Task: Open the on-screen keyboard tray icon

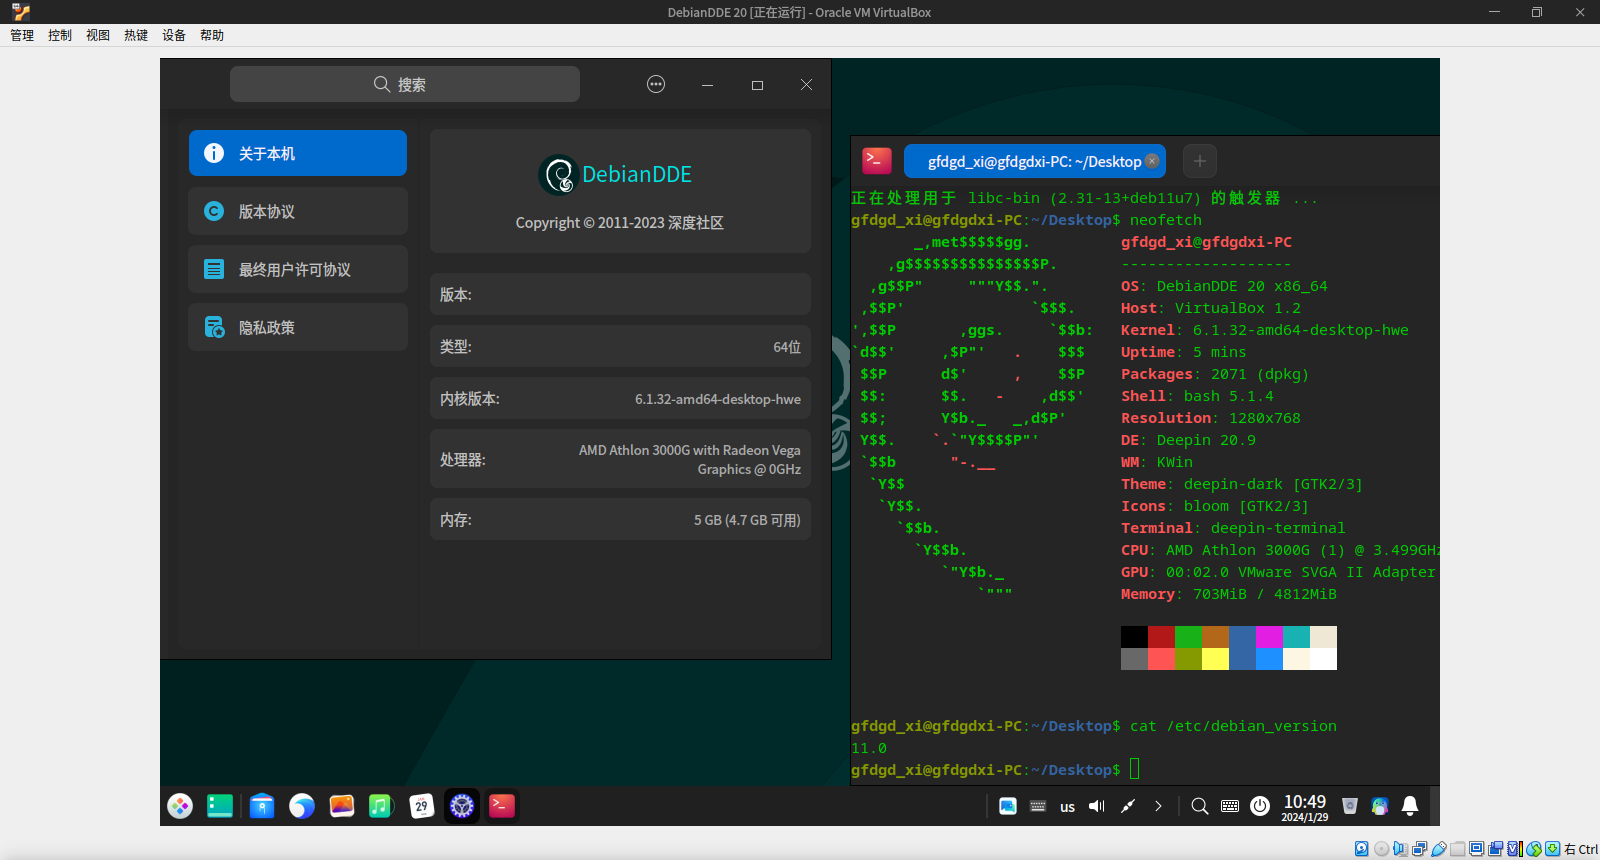Action: (1038, 806)
